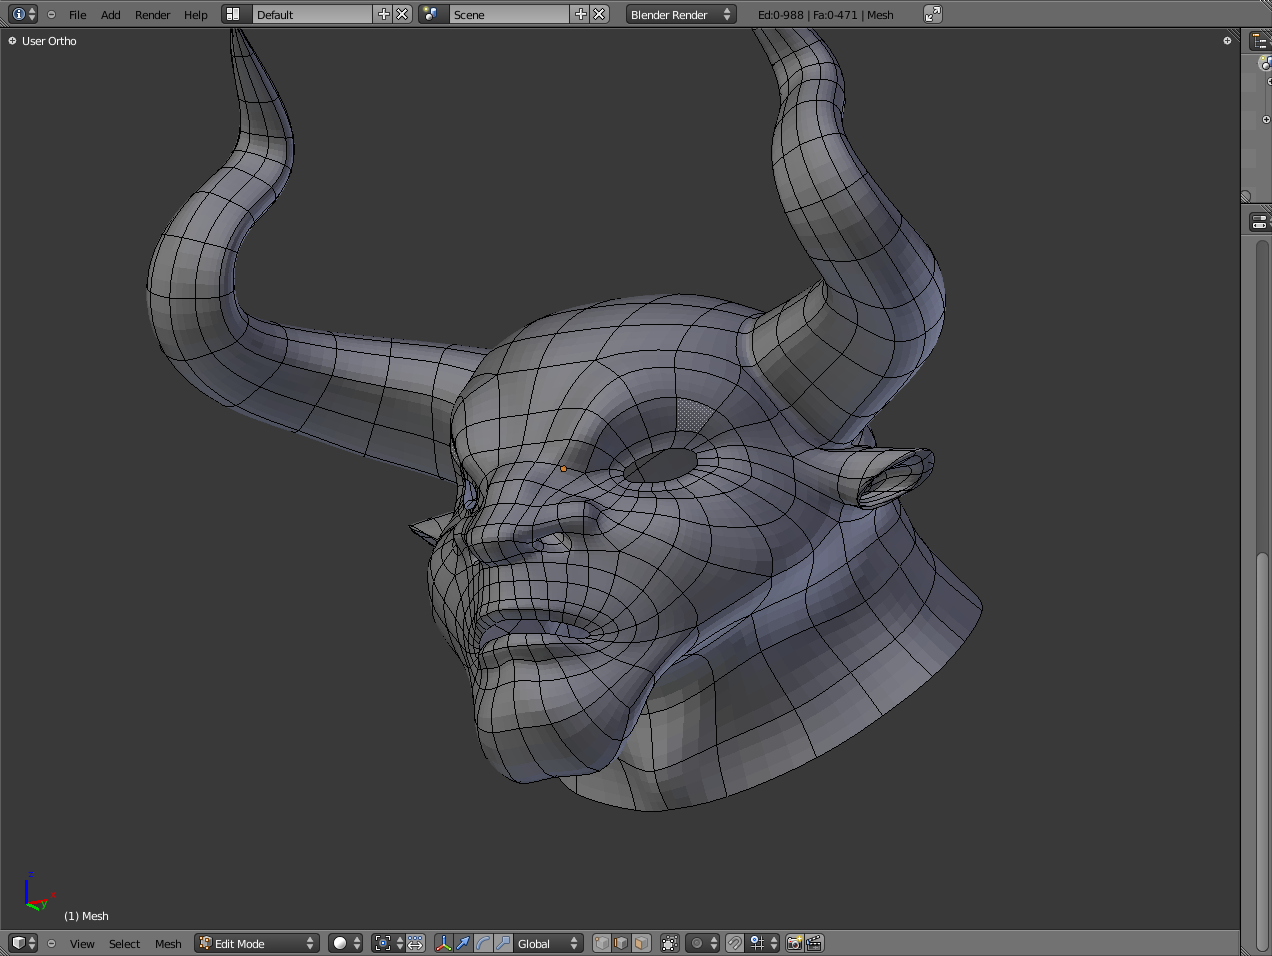The height and width of the screenshot is (956, 1272).
Task: Toggle snap during transform magnet
Action: (735, 943)
